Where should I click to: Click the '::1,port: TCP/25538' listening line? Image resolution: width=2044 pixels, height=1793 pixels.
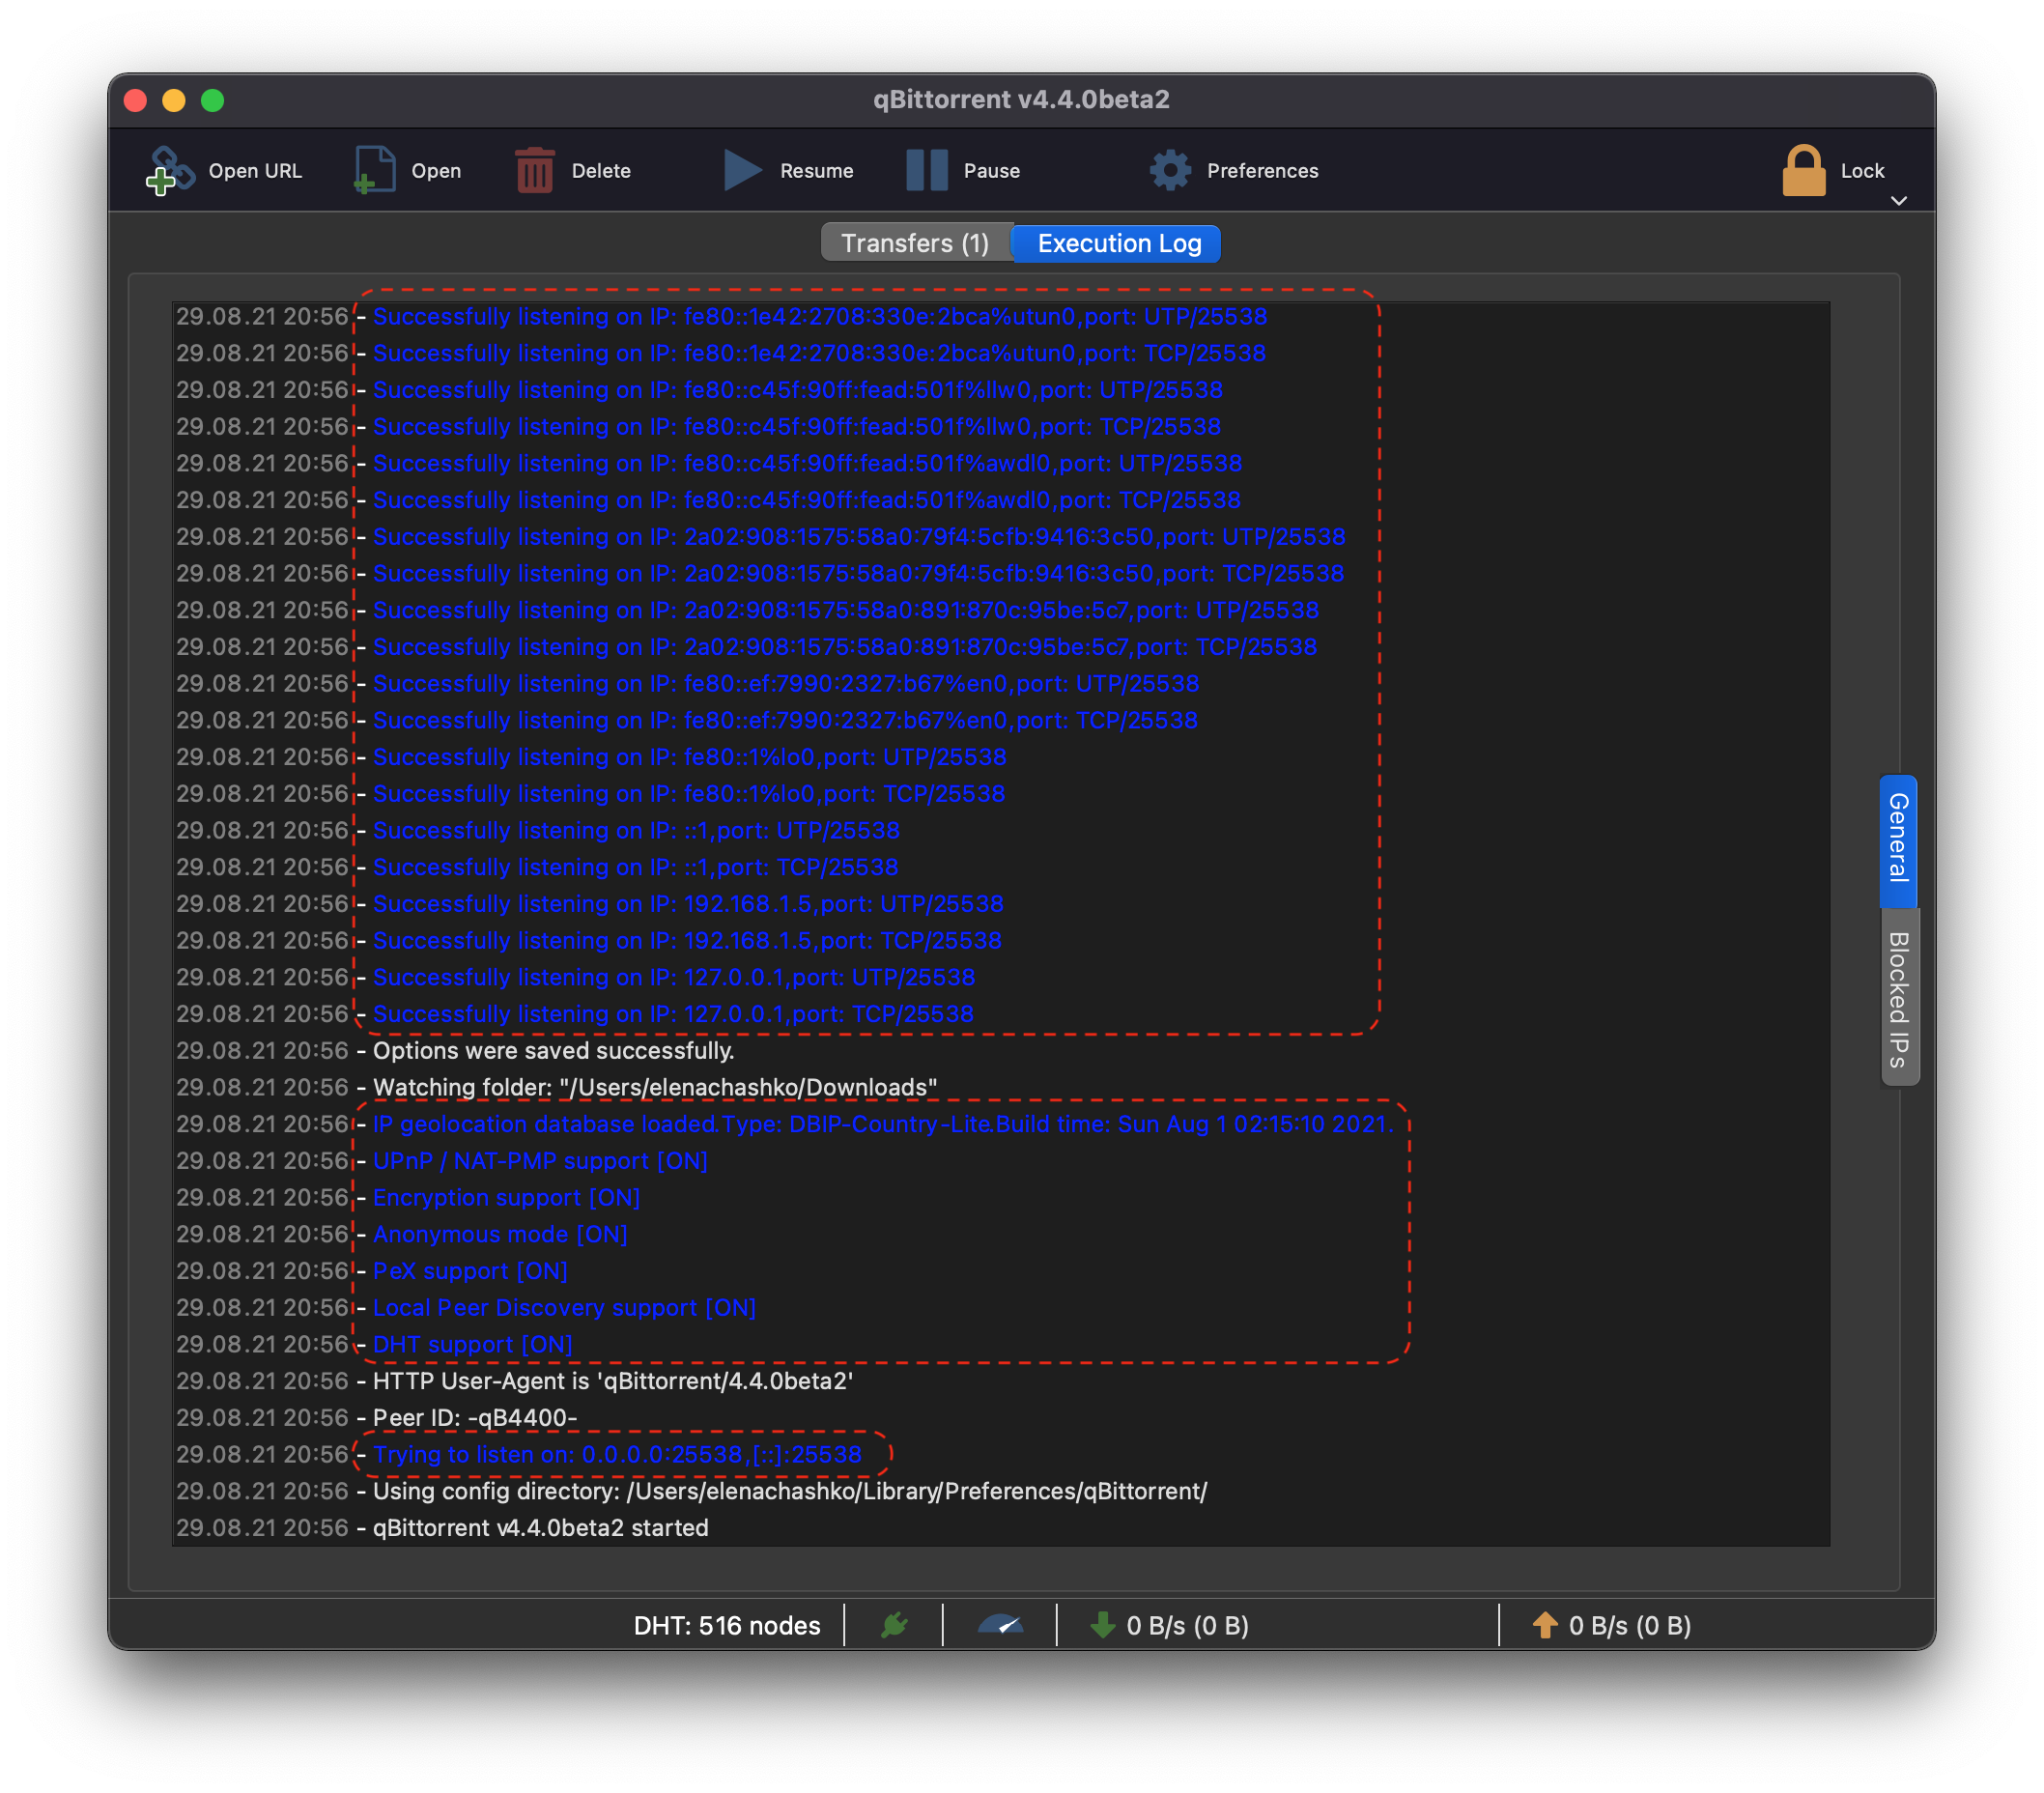(635, 868)
